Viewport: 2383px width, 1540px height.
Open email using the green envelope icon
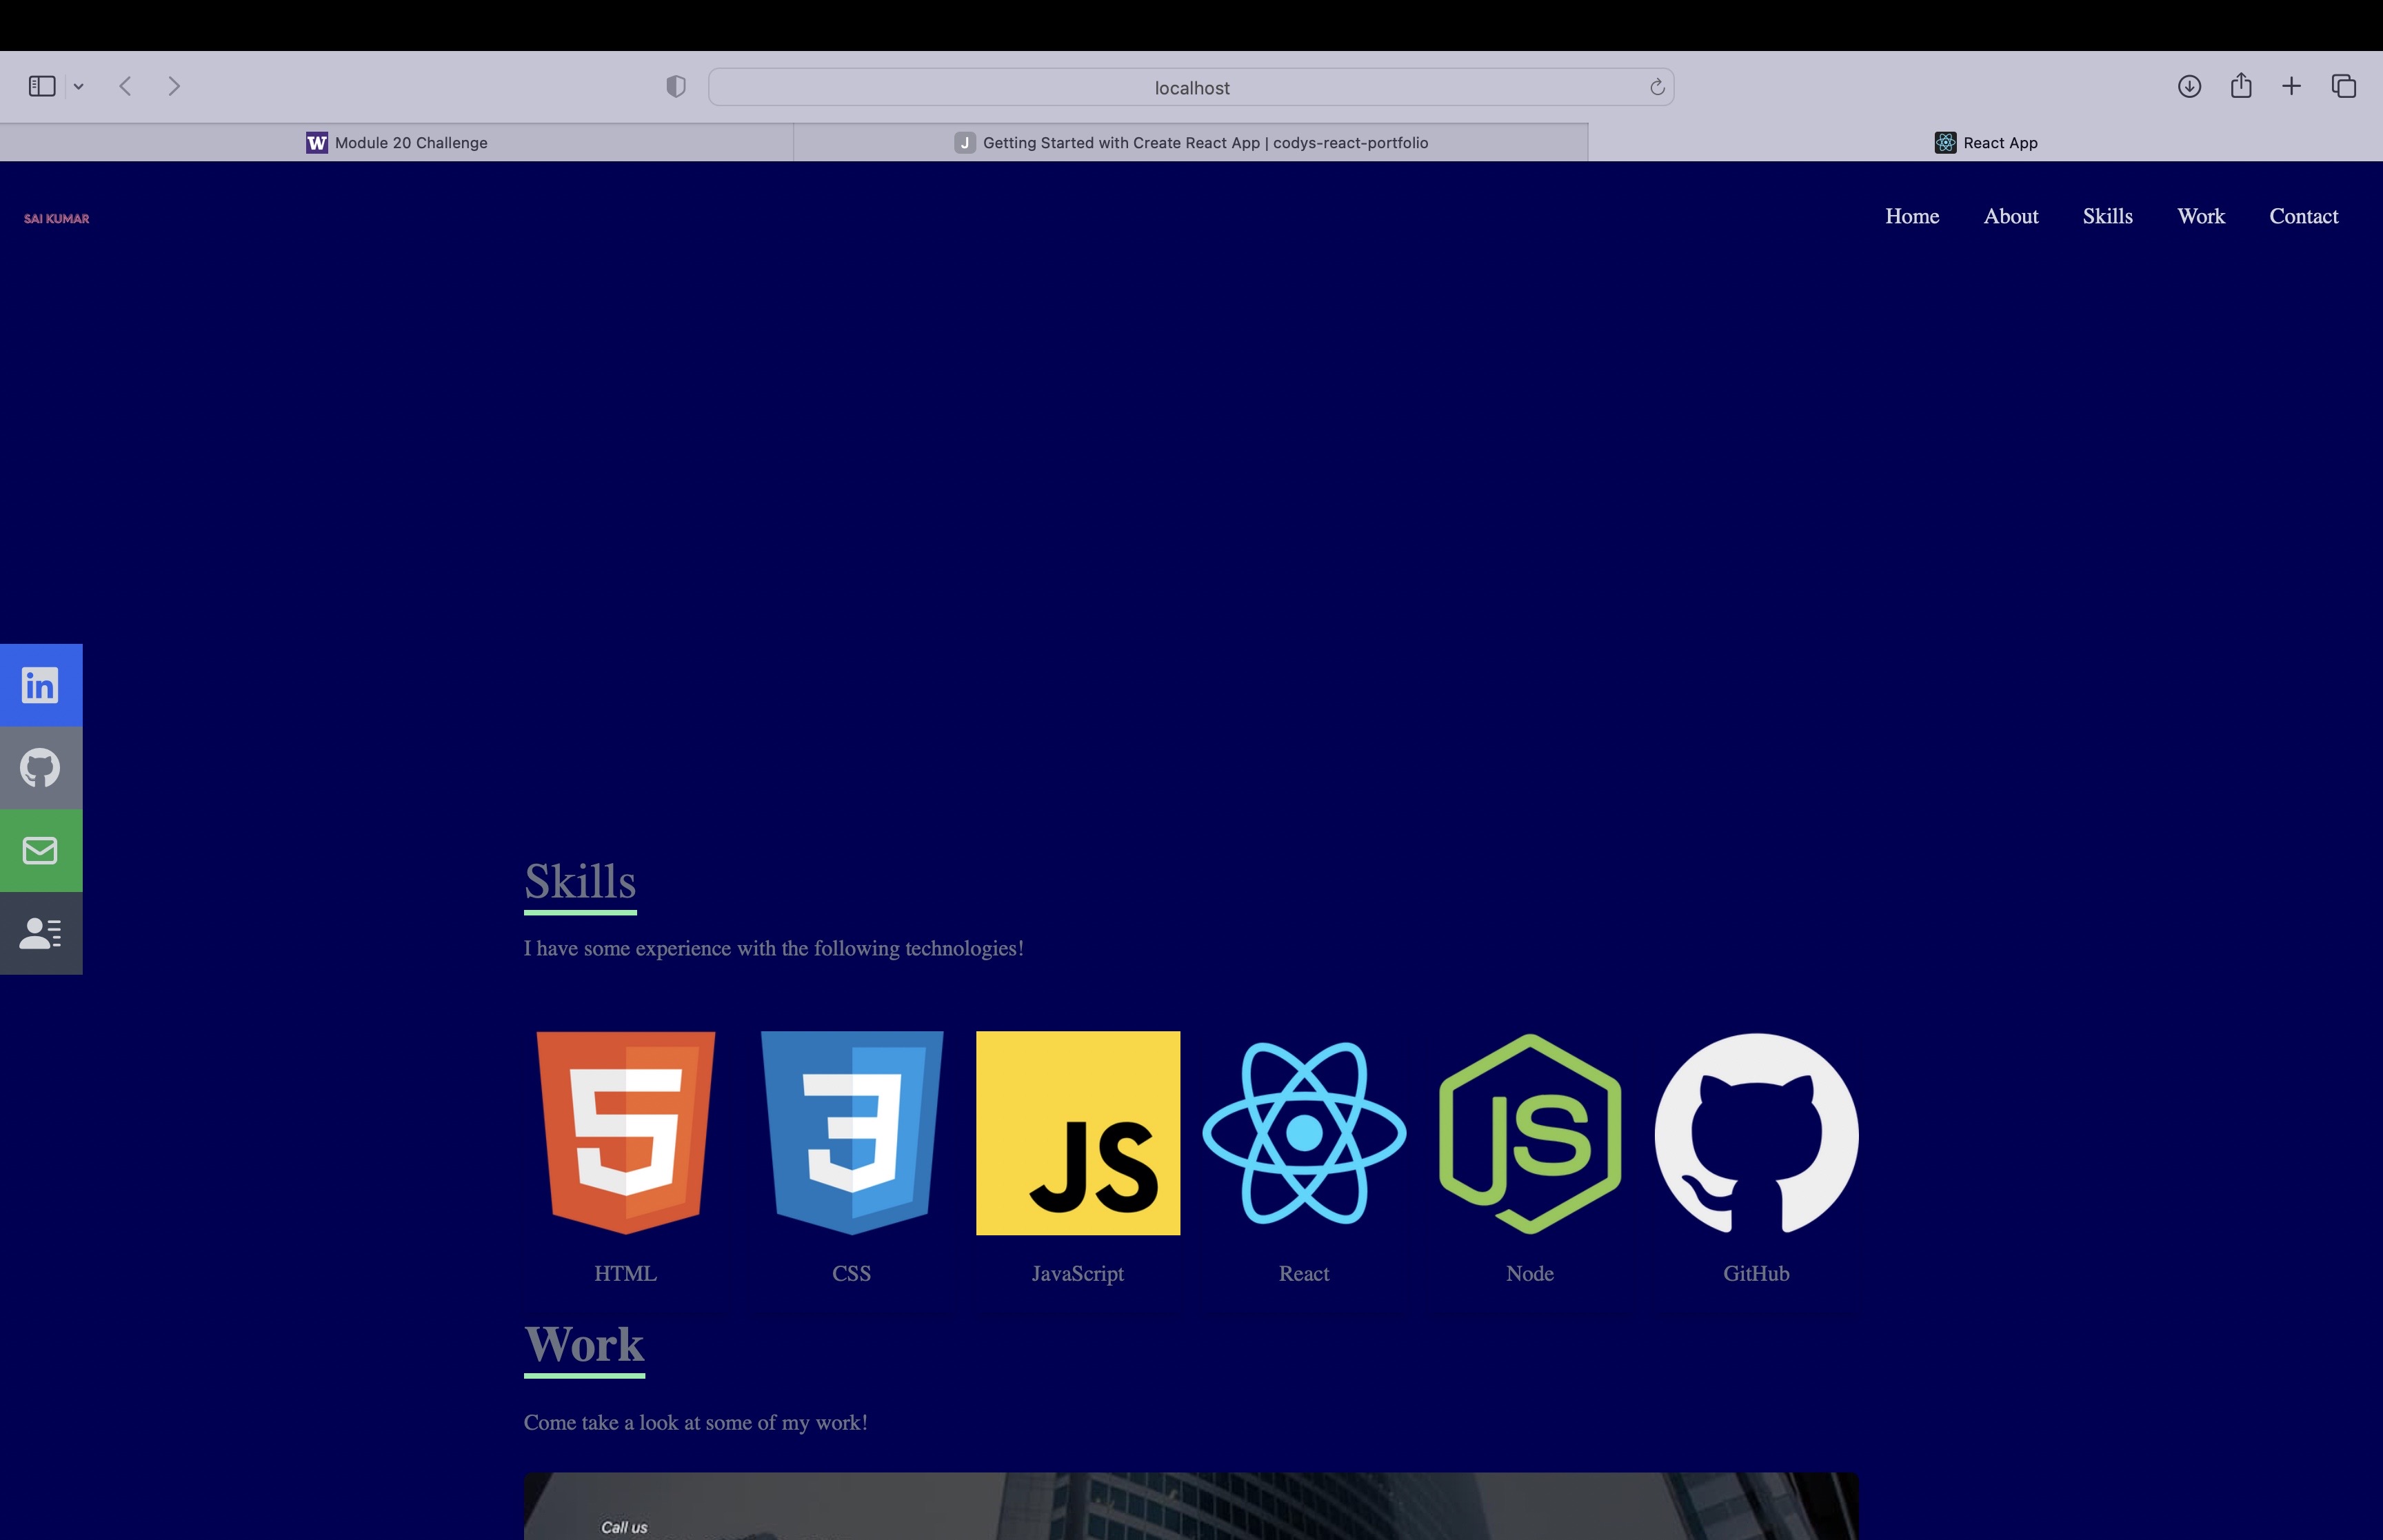pos(40,850)
